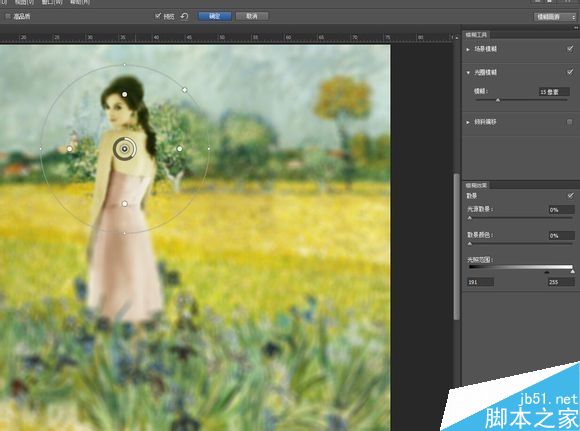Click the top ellipse handle on the outer blur ring
Image resolution: width=580 pixels, height=431 pixels.
pos(125,65)
